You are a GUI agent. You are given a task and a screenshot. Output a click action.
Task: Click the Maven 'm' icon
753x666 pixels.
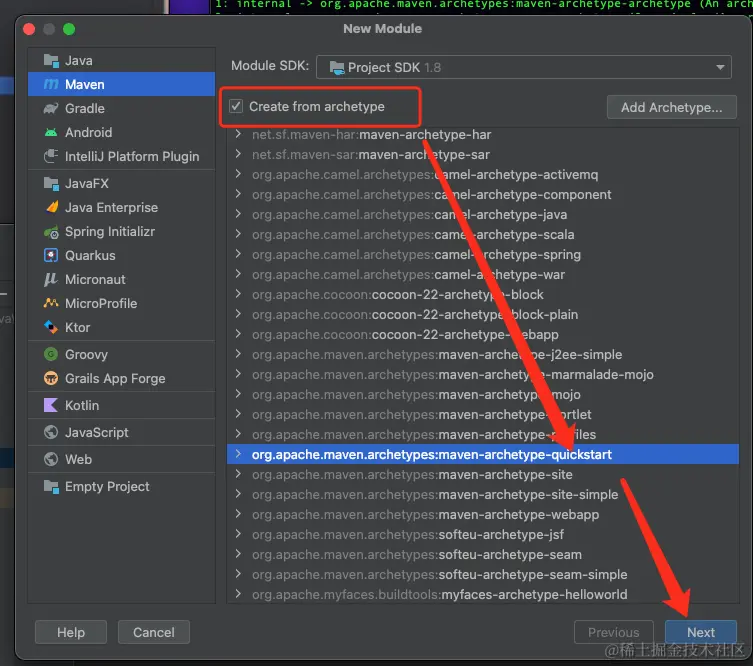51,85
